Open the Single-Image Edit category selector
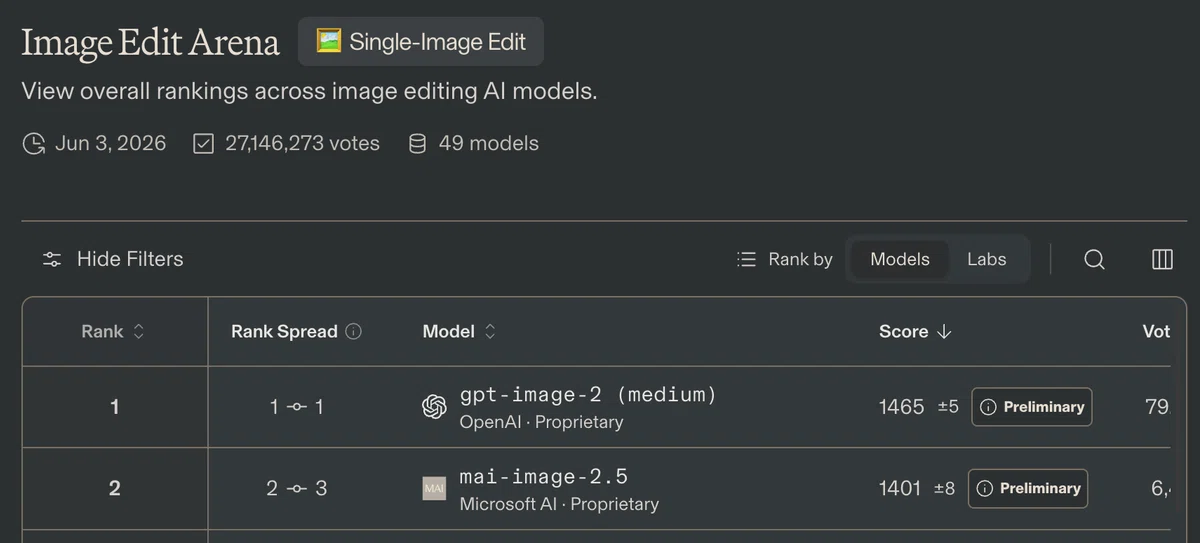Viewport: 1200px width, 543px height. click(421, 42)
